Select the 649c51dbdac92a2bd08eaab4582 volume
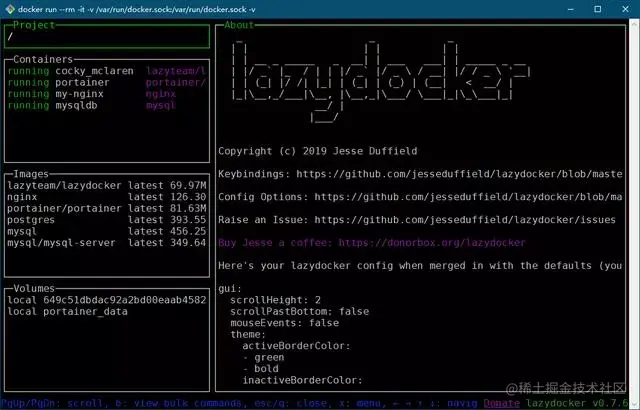 point(107,300)
